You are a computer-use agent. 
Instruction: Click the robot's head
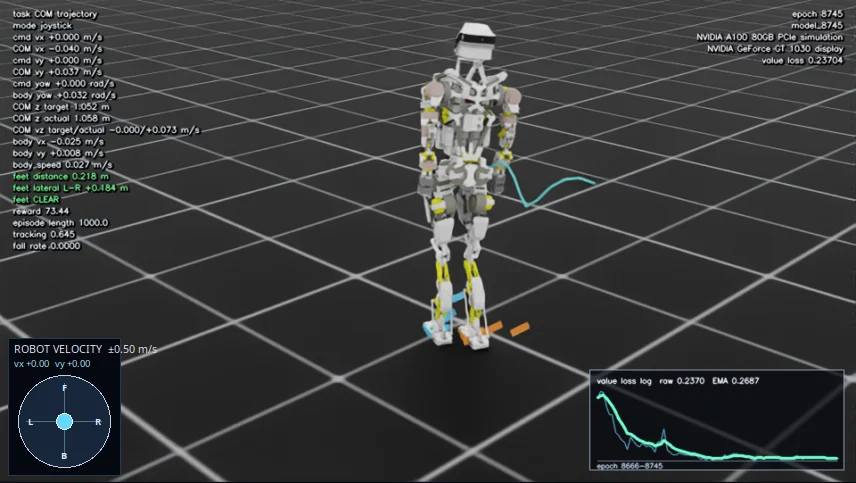click(x=475, y=40)
